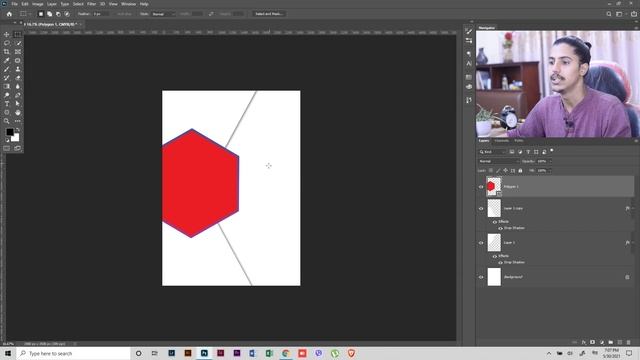Toggle Drop Shadow visibility under Layer 1
The image size is (640, 360).
[x=500, y=262]
